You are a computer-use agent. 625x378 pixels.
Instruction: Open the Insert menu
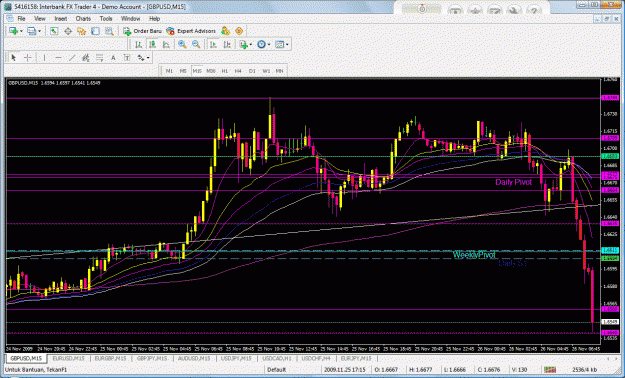point(61,19)
